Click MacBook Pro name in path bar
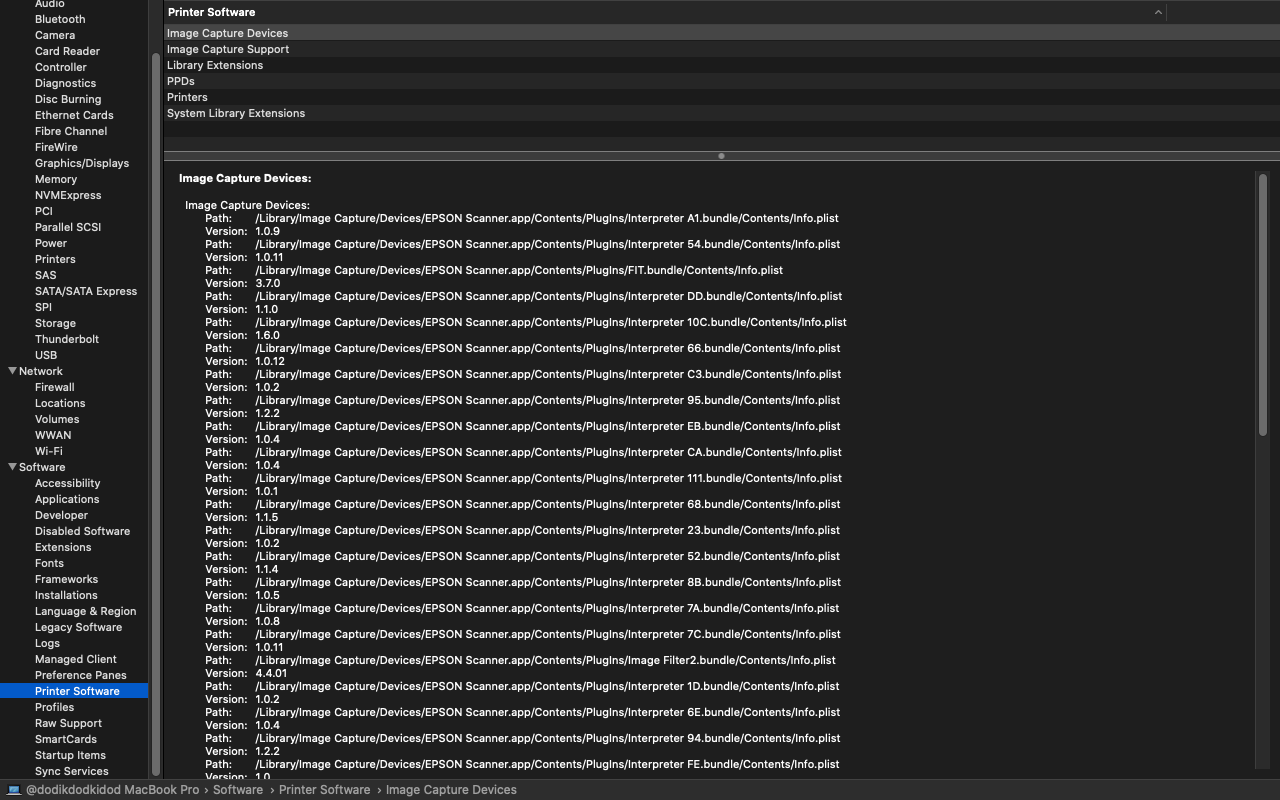 (x=112, y=790)
